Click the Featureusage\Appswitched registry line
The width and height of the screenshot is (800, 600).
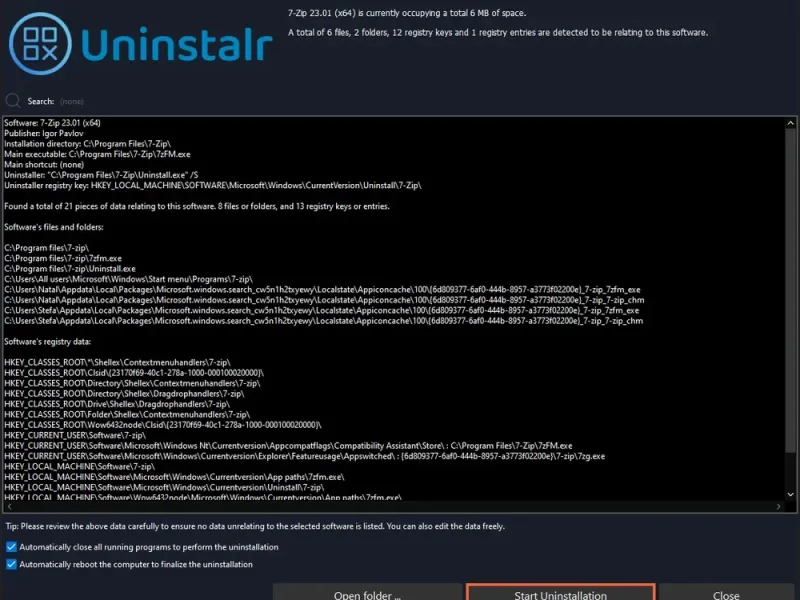coord(305,456)
